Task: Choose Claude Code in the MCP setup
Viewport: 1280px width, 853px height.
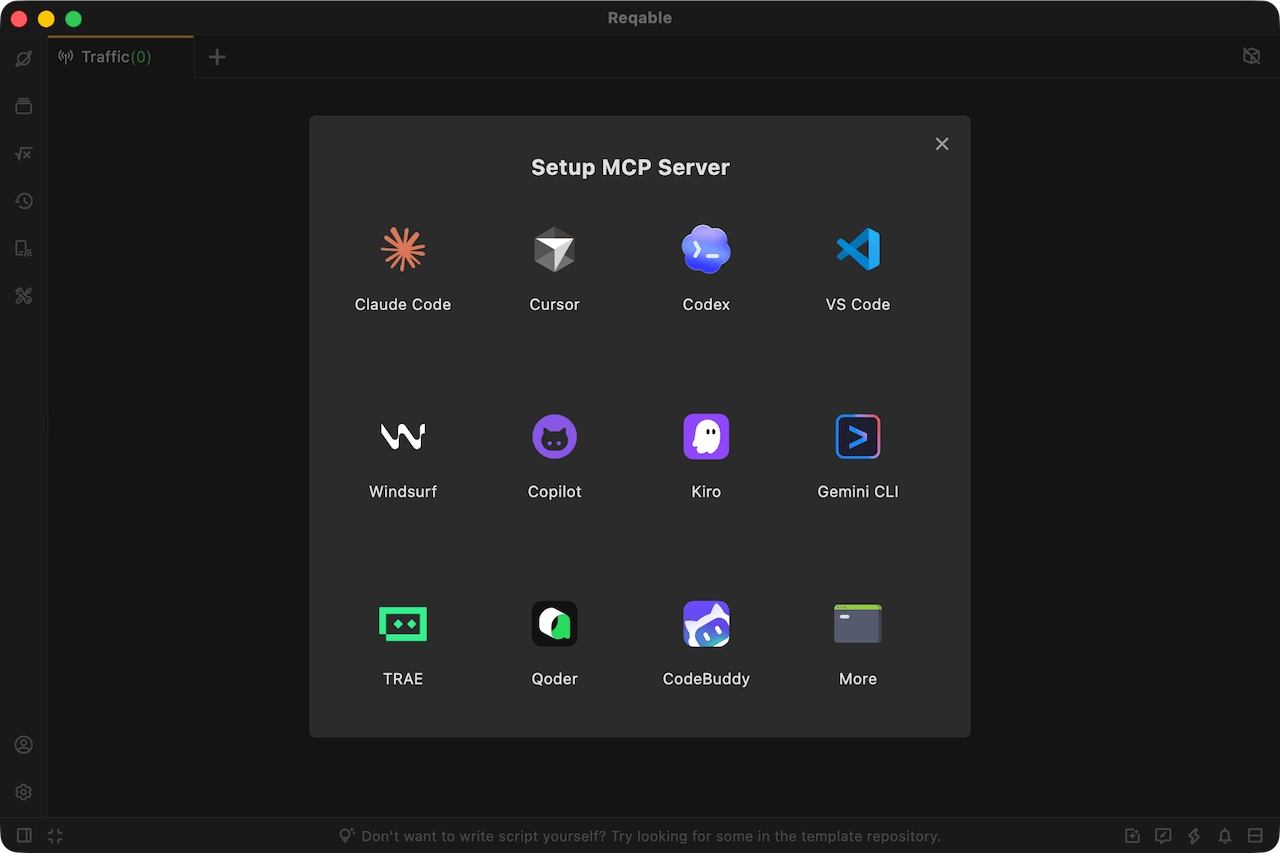Action: coord(403,268)
